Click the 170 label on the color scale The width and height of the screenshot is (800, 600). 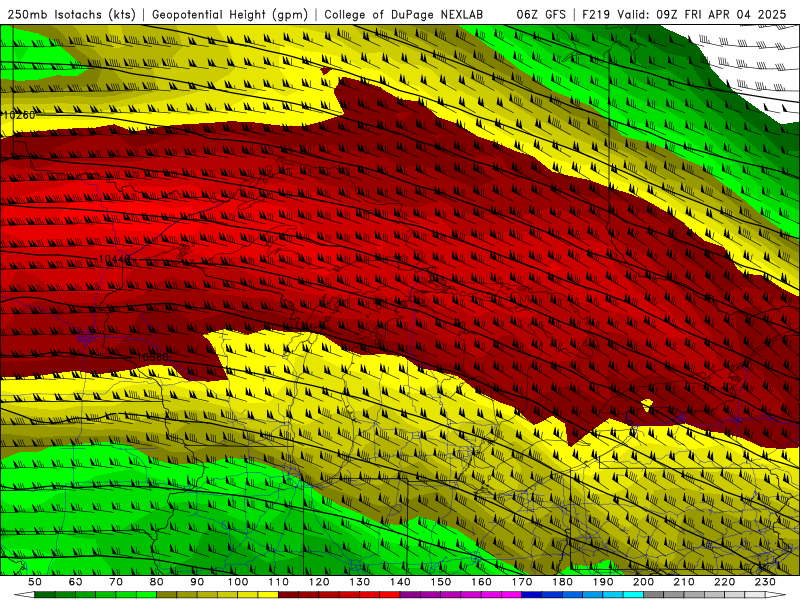pos(522,582)
